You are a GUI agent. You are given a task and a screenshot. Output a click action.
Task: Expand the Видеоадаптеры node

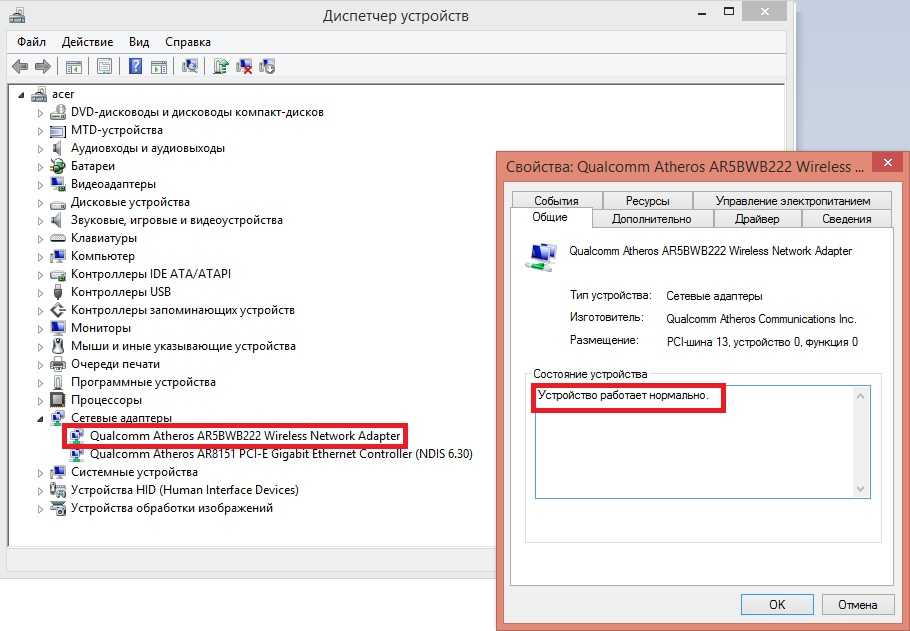[40, 185]
